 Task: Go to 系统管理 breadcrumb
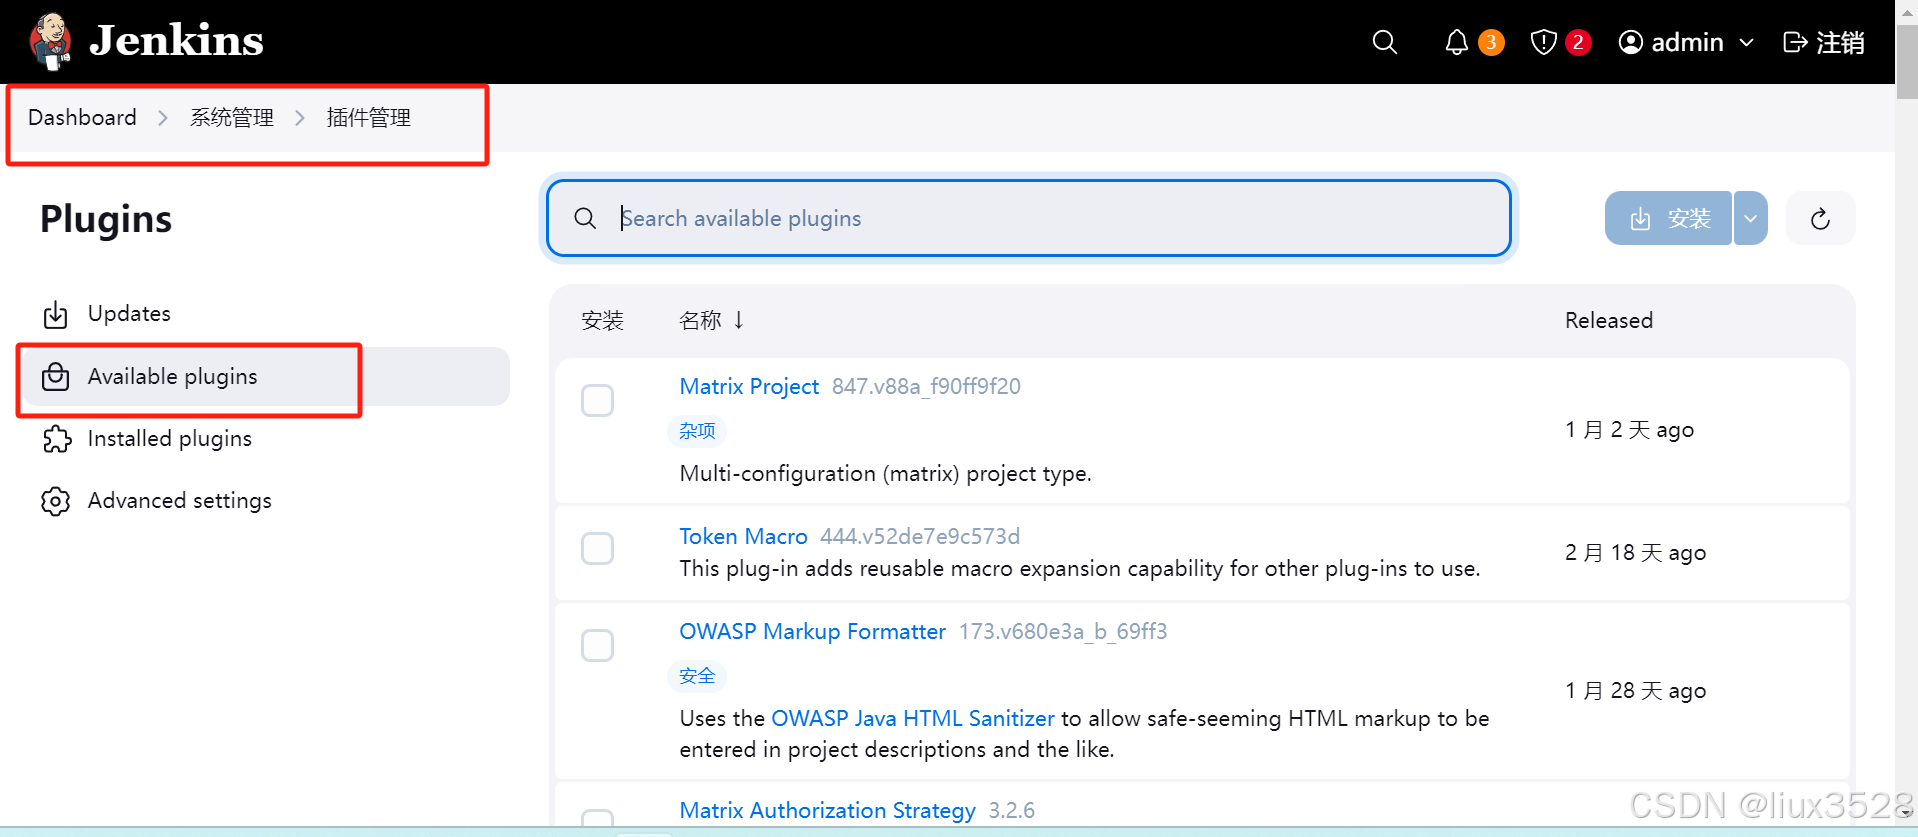click(x=232, y=118)
